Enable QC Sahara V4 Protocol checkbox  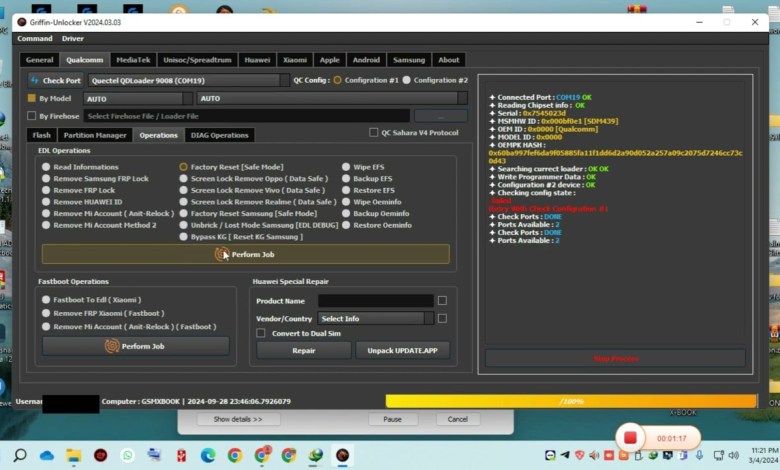click(373, 133)
